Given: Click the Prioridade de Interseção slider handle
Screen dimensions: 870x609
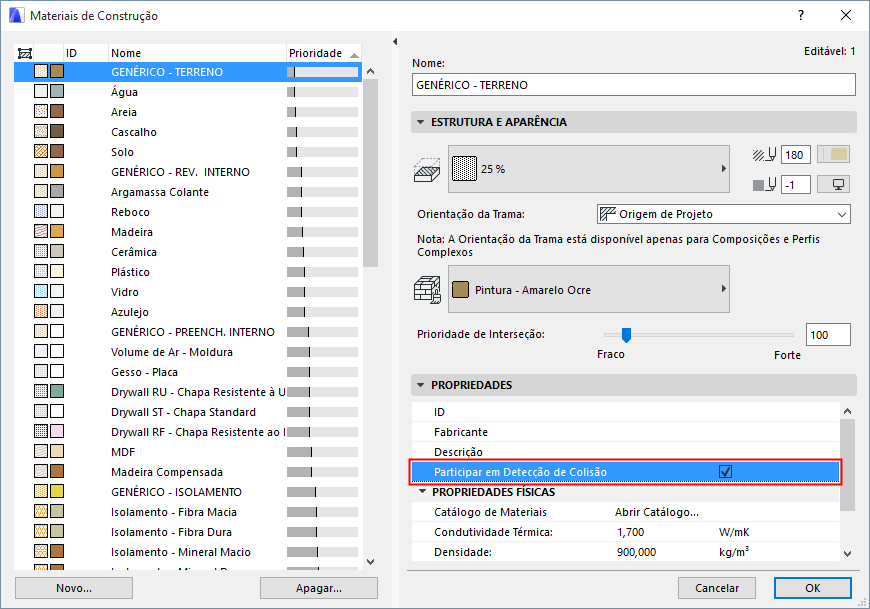Looking at the screenshot, I should pyautogui.click(x=626, y=334).
